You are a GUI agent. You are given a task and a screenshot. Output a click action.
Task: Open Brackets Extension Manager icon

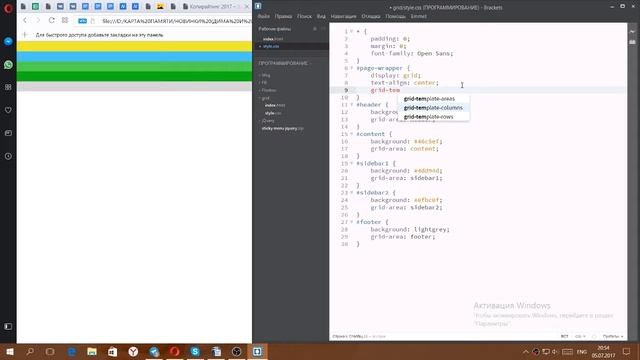point(633,42)
